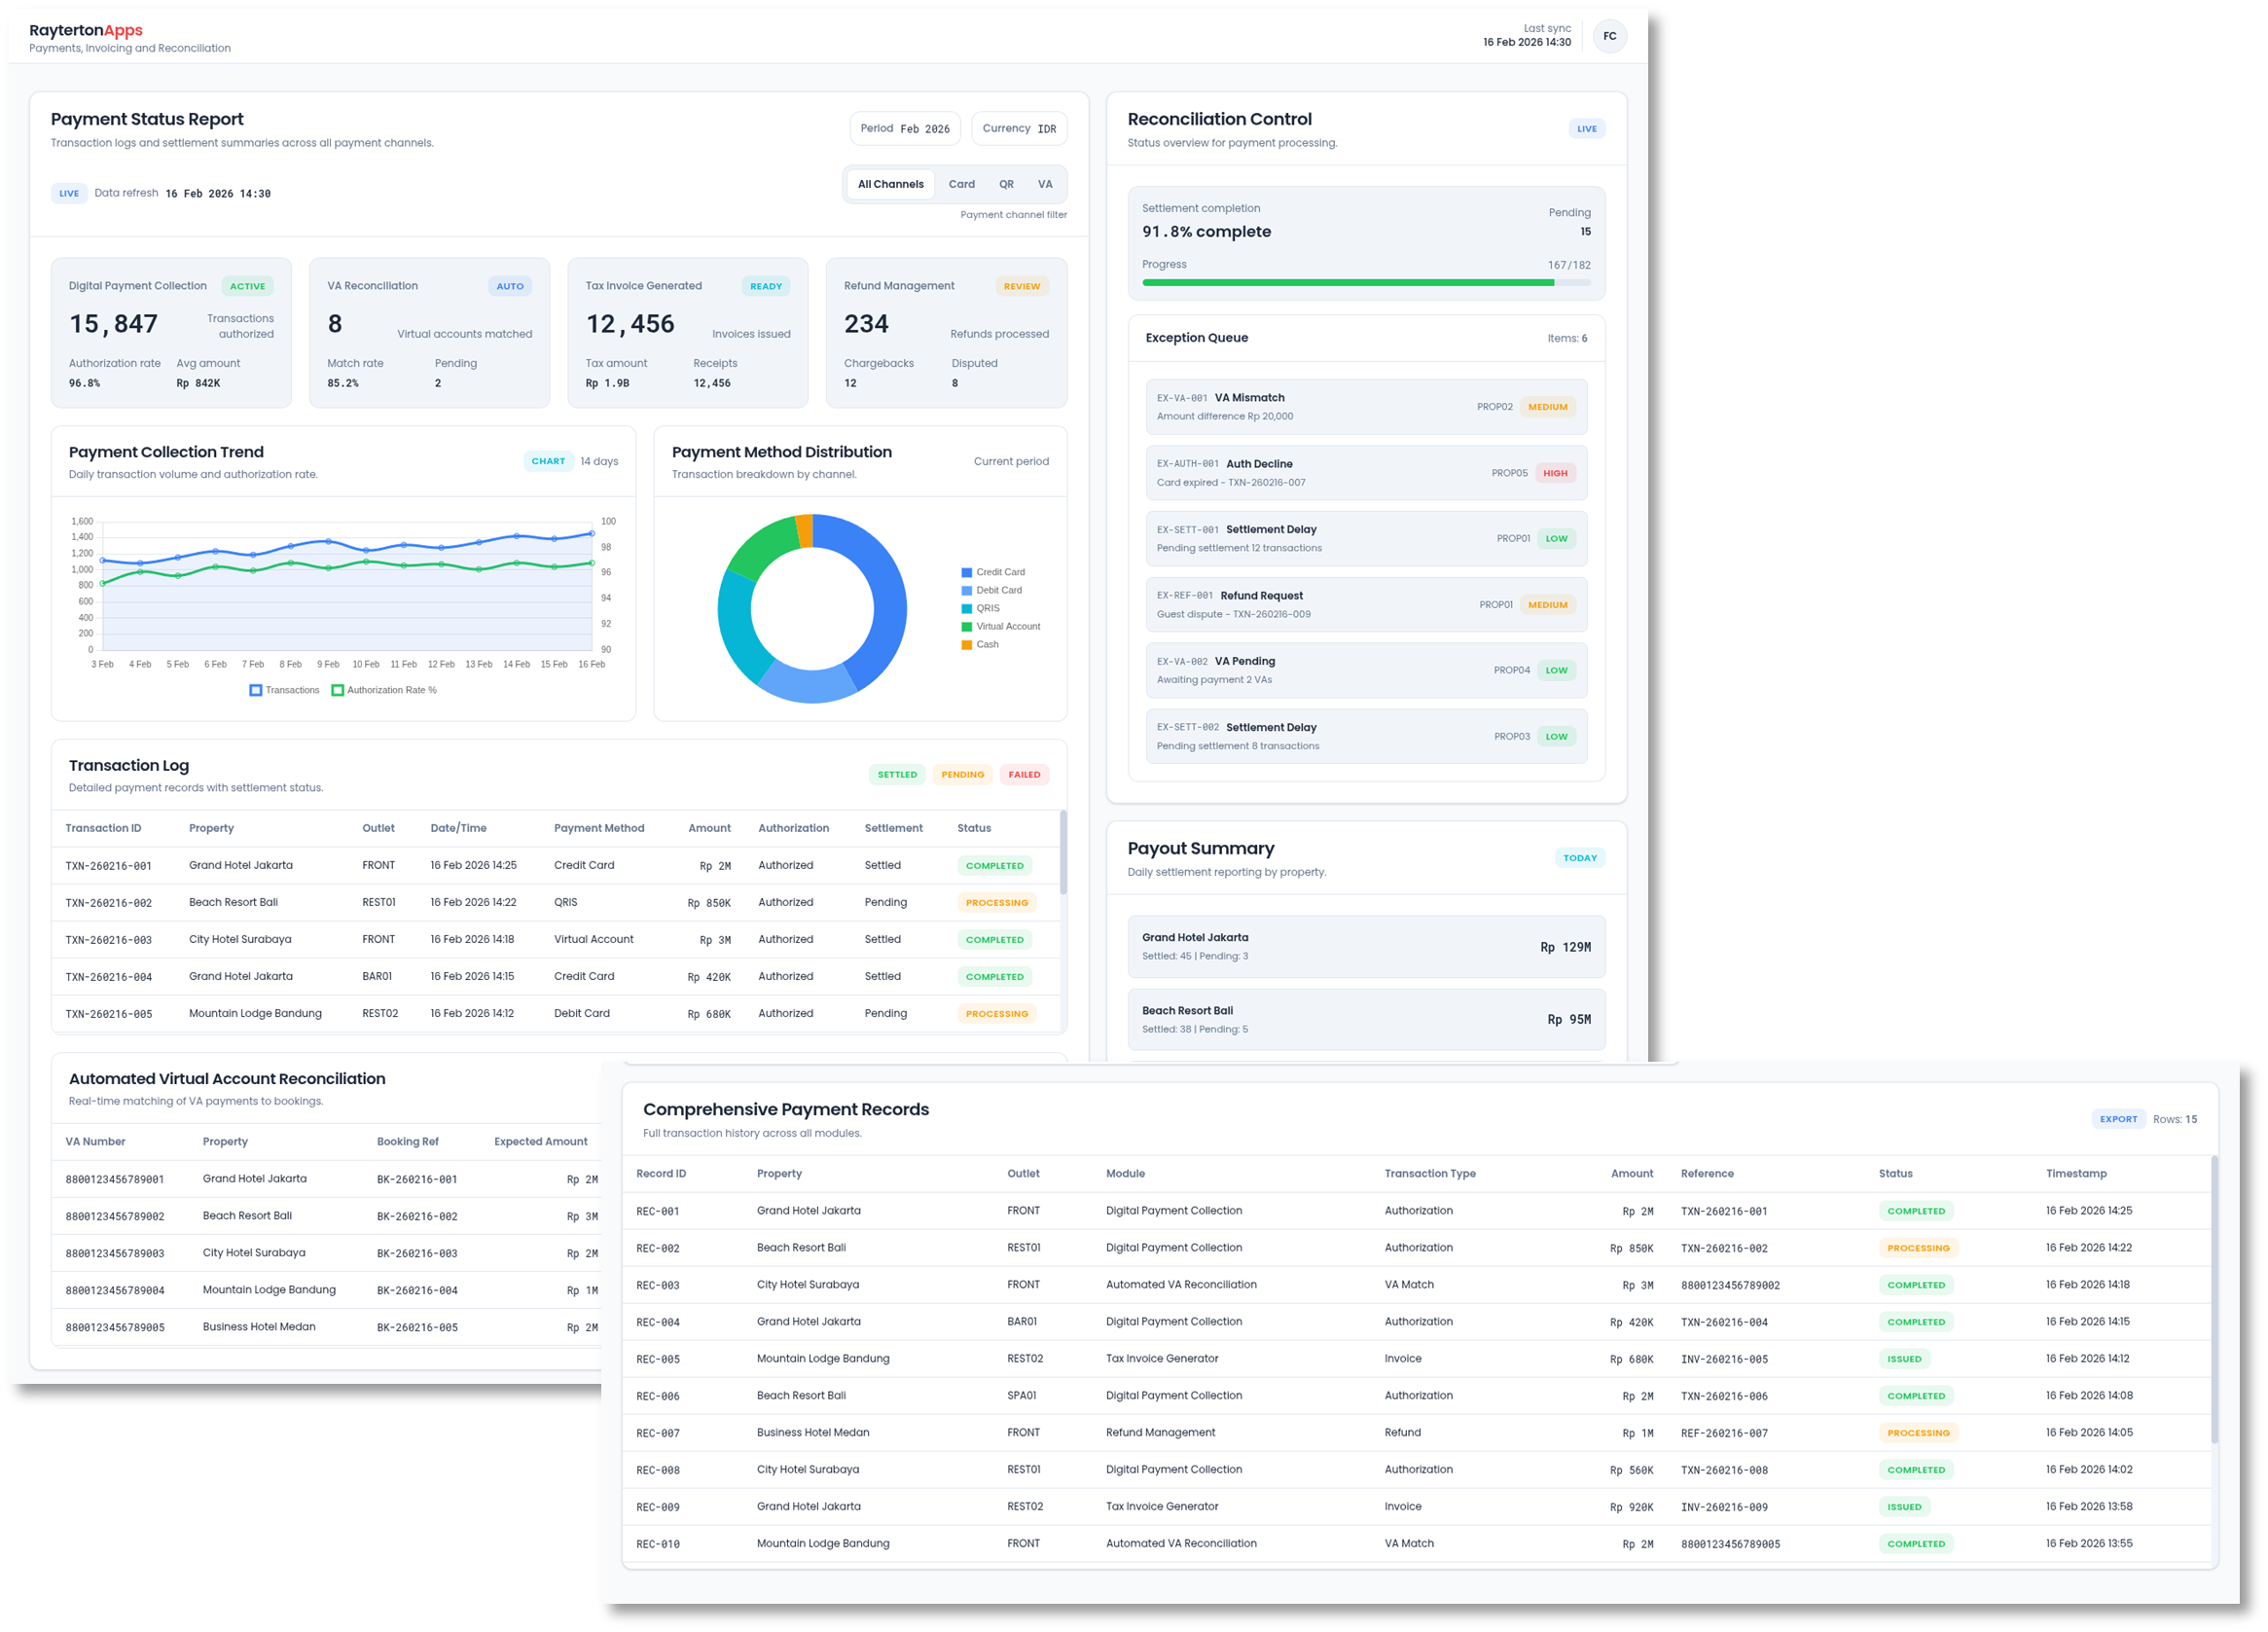
Task: Open the Currency IDR selector
Action: coord(1018,128)
